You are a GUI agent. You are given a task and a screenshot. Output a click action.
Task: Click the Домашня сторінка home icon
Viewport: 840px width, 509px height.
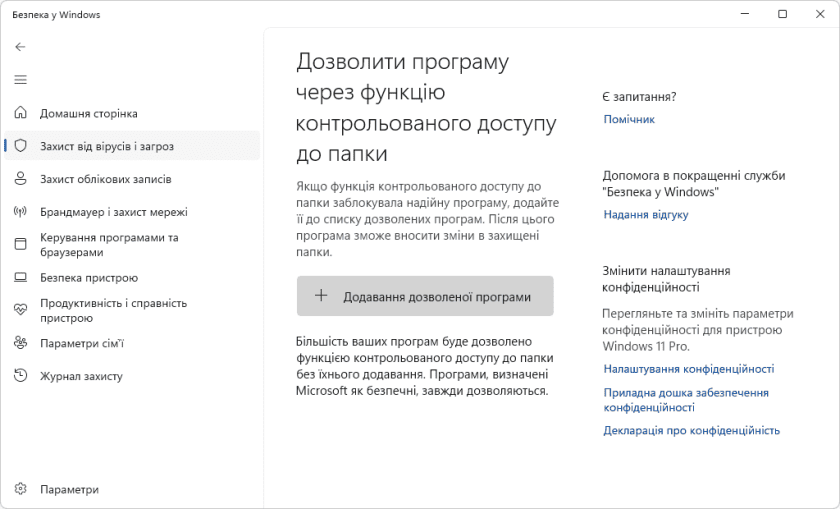coord(20,114)
